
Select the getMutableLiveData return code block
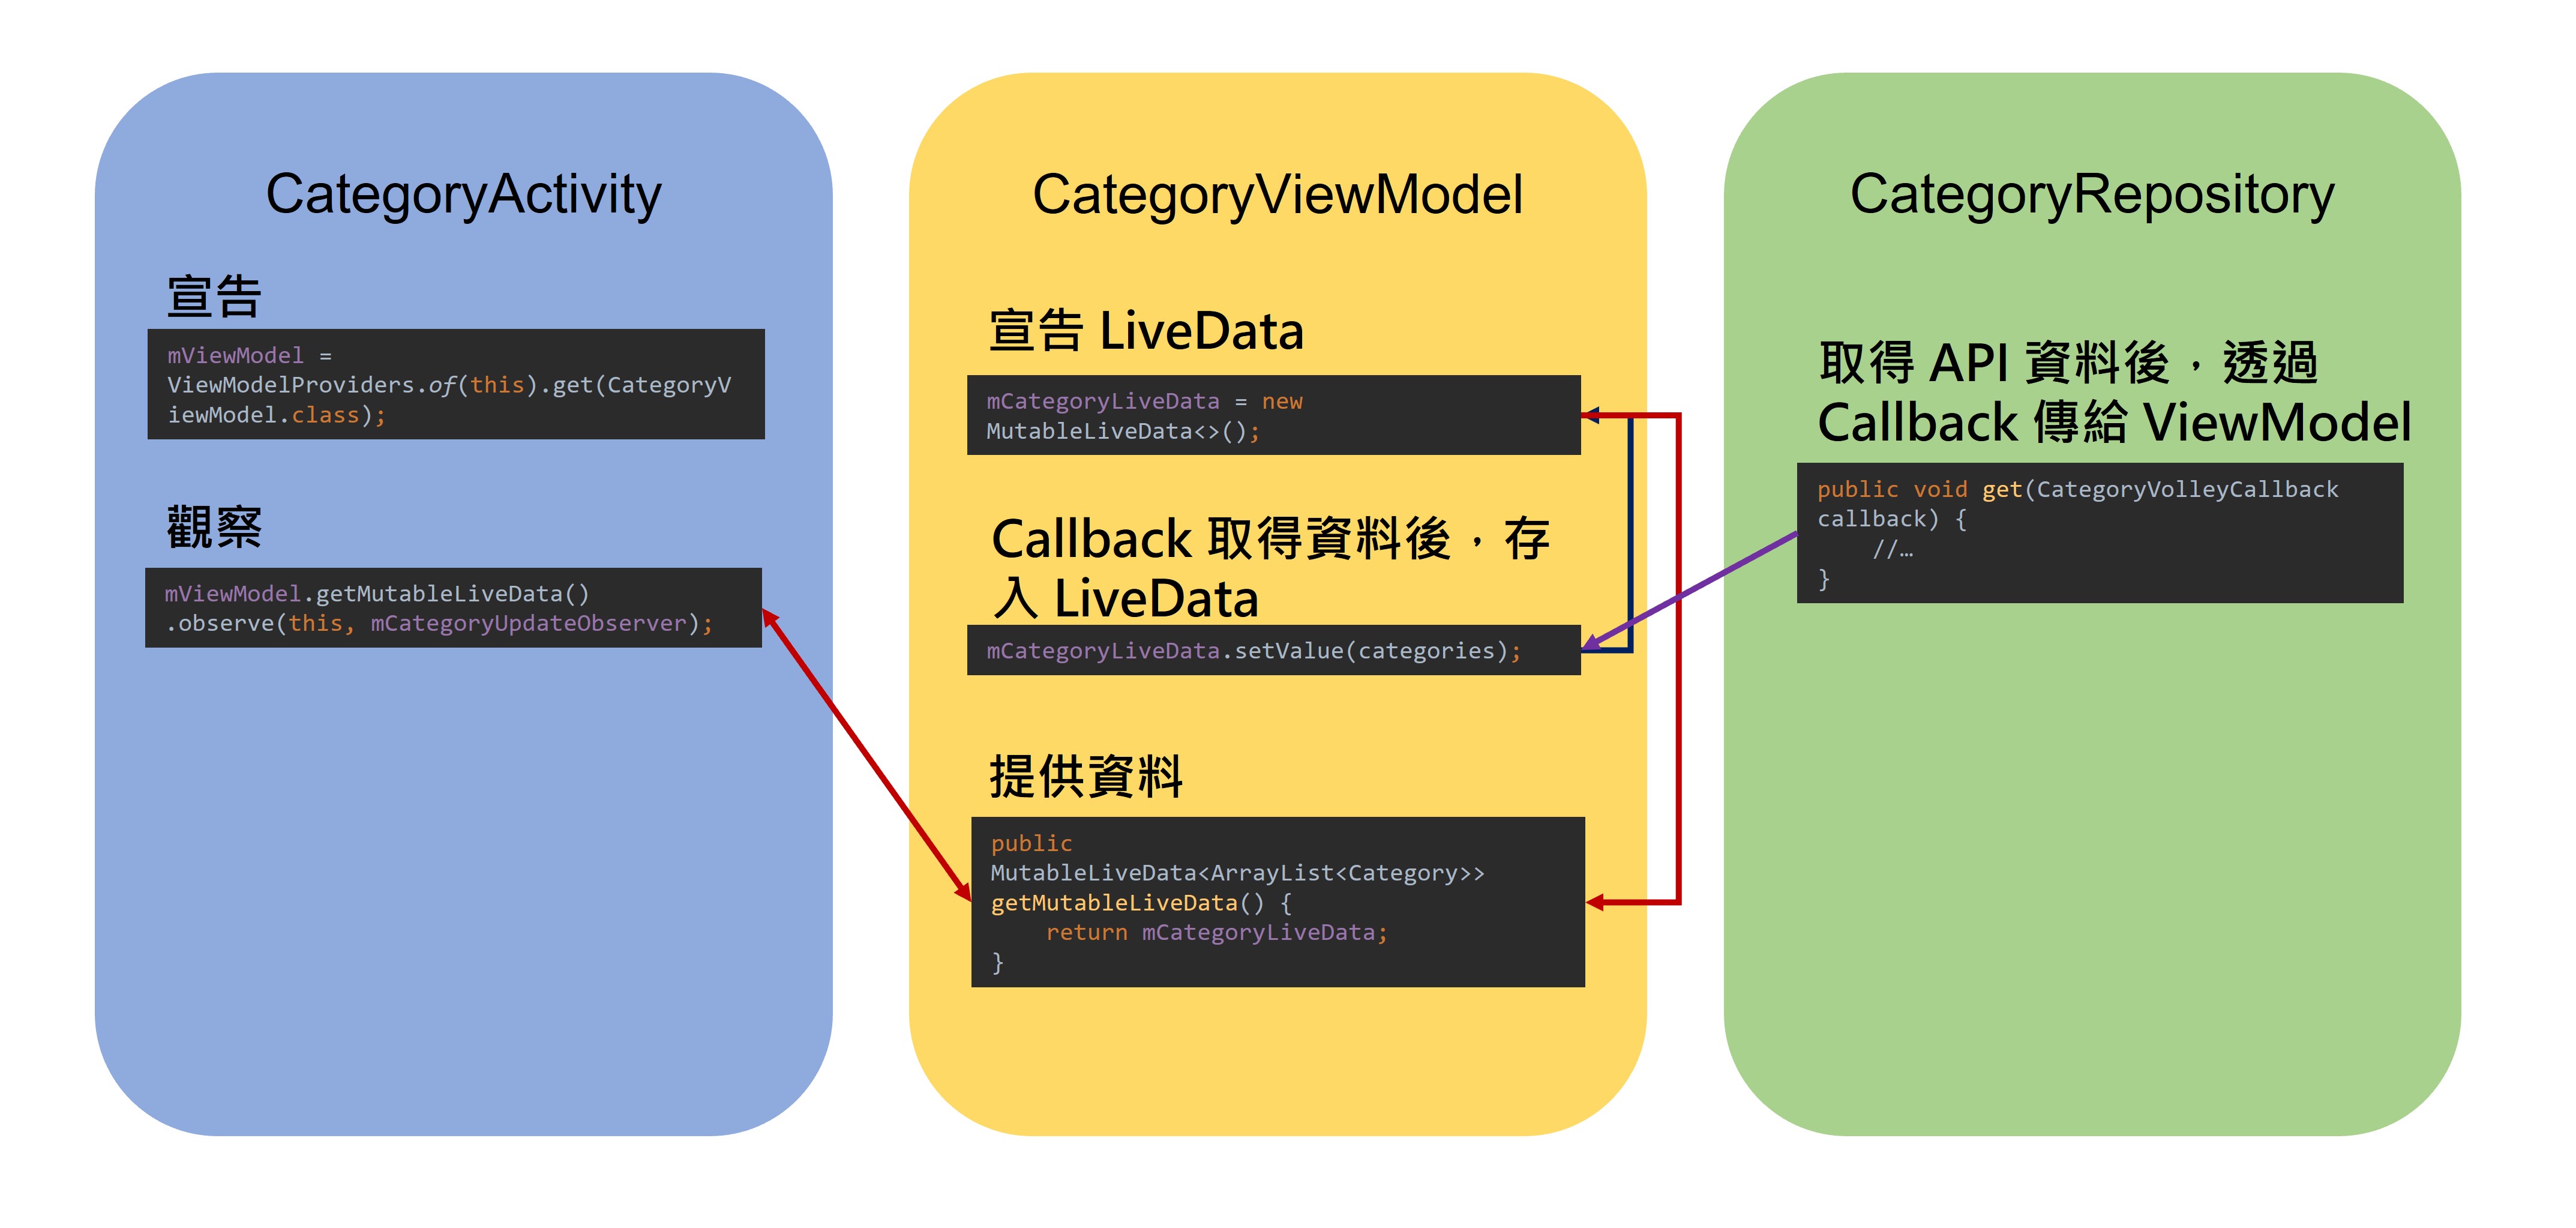click(1275, 900)
